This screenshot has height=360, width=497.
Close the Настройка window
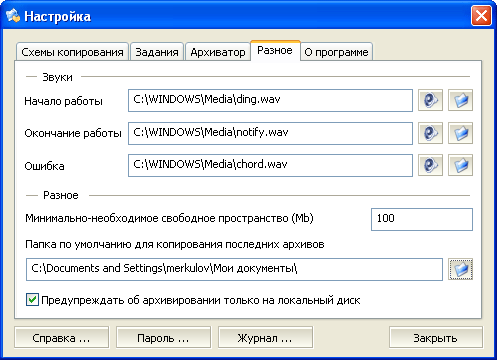point(481,16)
